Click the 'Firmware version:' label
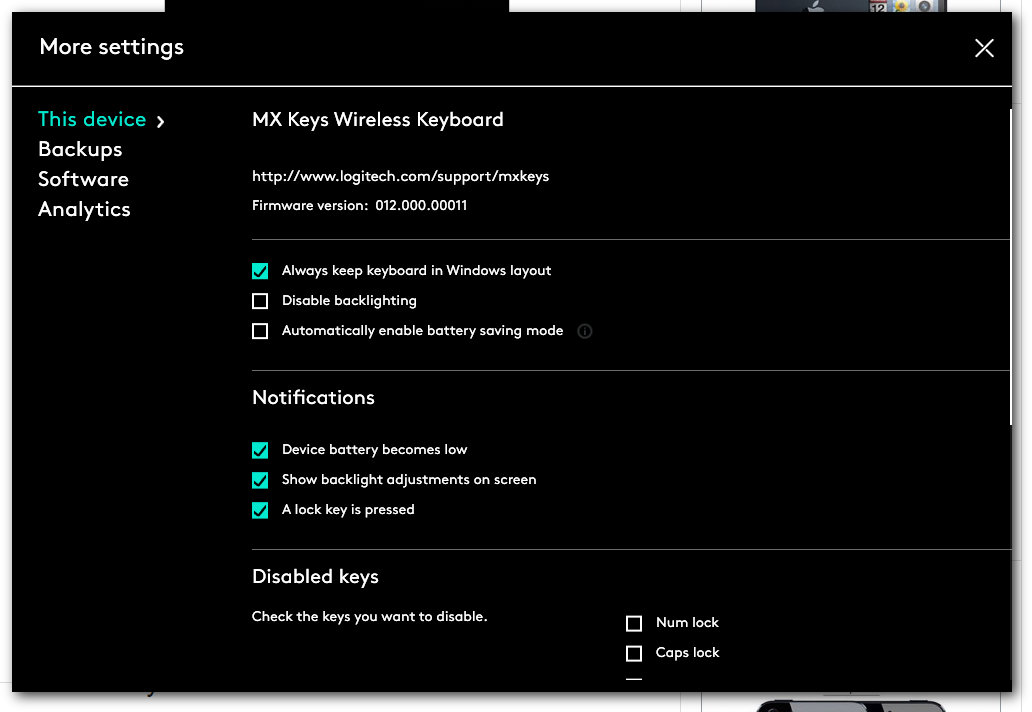This screenshot has height=712, width=1032. 310,205
